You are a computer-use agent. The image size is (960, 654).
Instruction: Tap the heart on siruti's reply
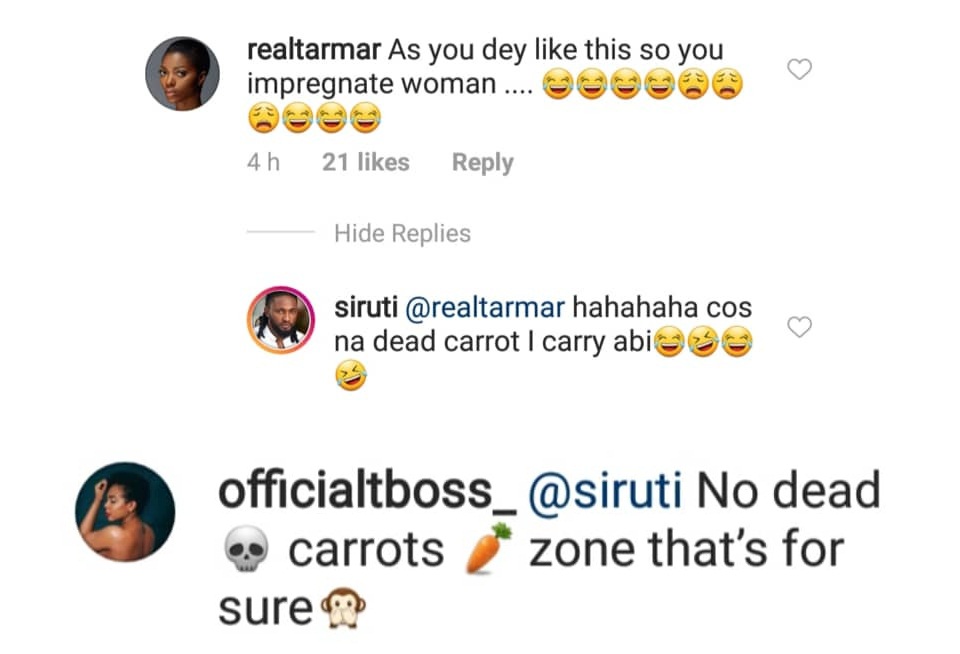[x=799, y=327]
